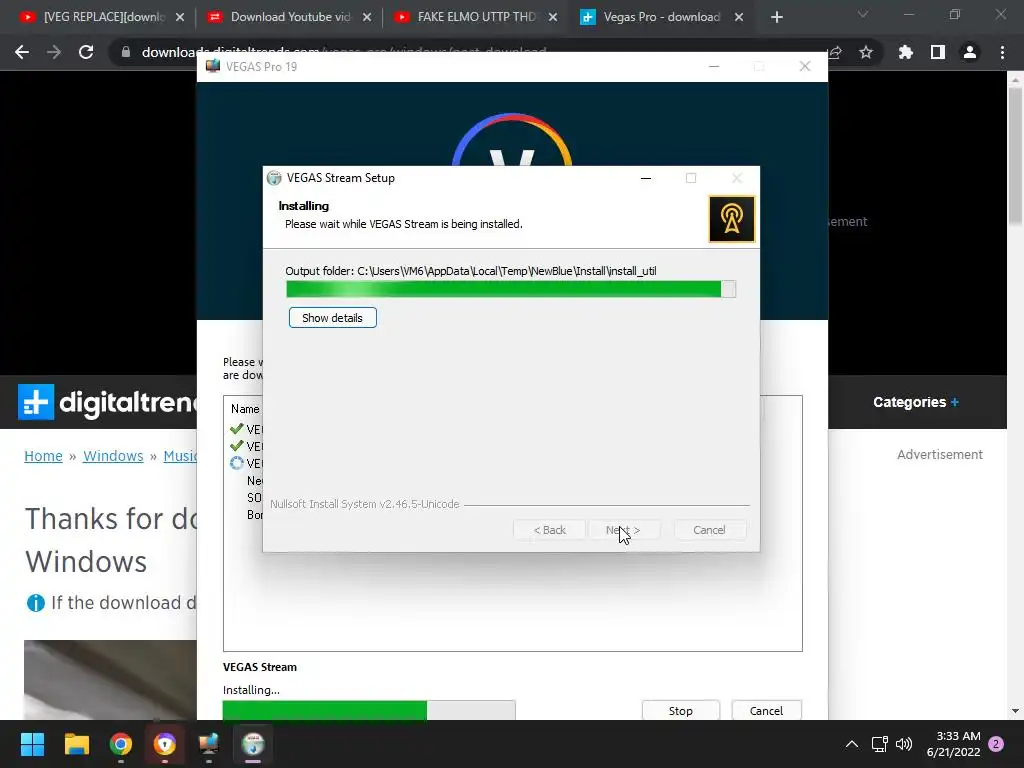Open Chrome from the taskbar
The height and width of the screenshot is (768, 1024).
pyautogui.click(x=121, y=744)
